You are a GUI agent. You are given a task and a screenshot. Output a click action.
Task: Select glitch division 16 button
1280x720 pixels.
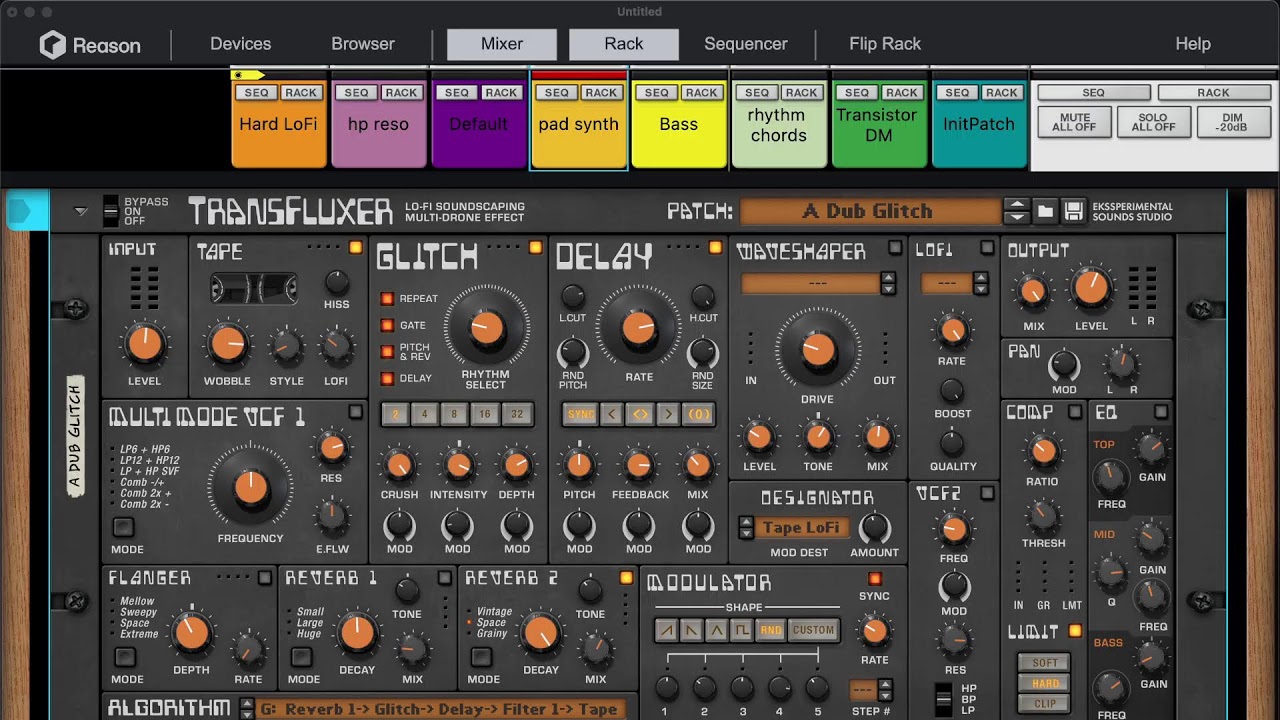point(486,414)
